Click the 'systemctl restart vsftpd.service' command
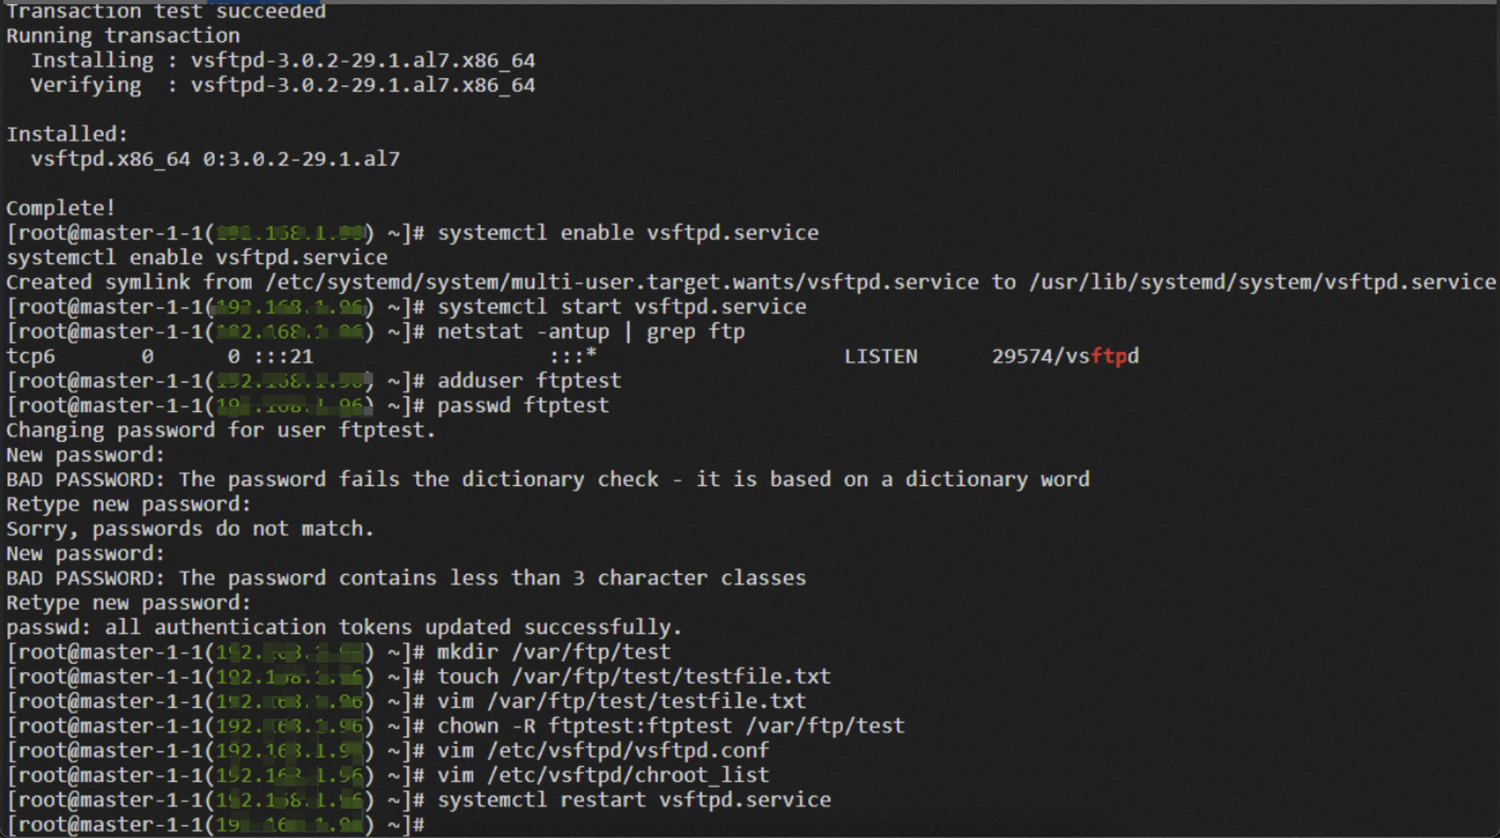 point(633,800)
